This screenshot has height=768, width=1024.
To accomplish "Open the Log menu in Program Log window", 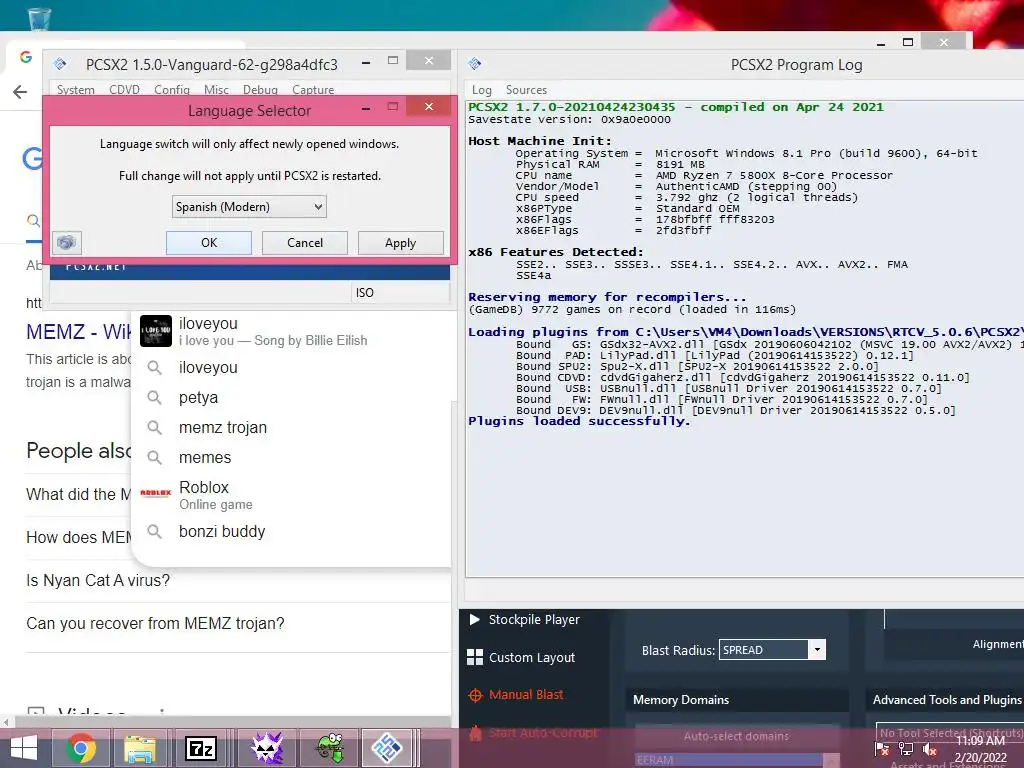I will [481, 89].
